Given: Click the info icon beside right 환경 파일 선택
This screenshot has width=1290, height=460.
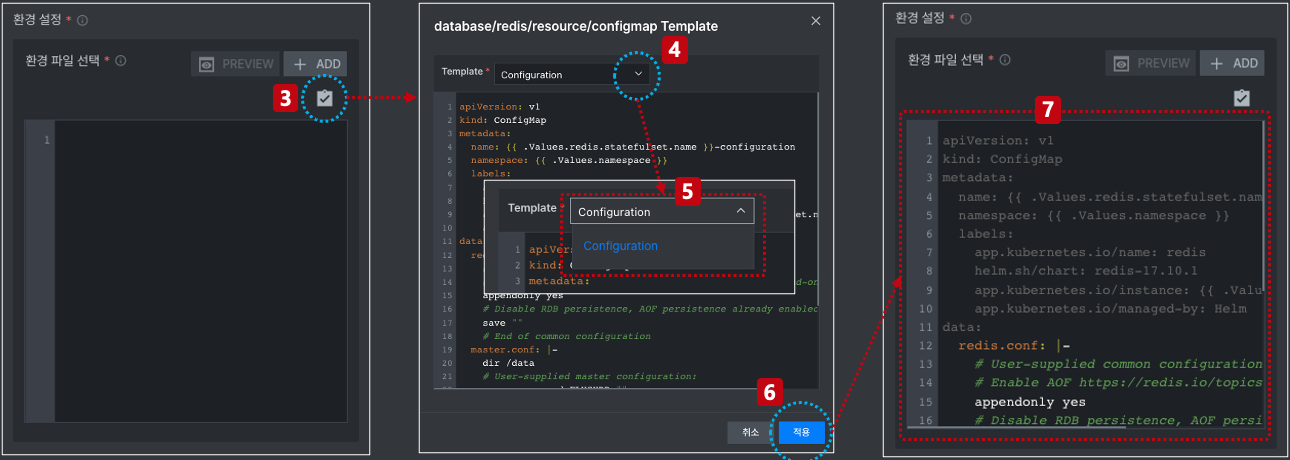Looking at the screenshot, I should (x=1003, y=60).
